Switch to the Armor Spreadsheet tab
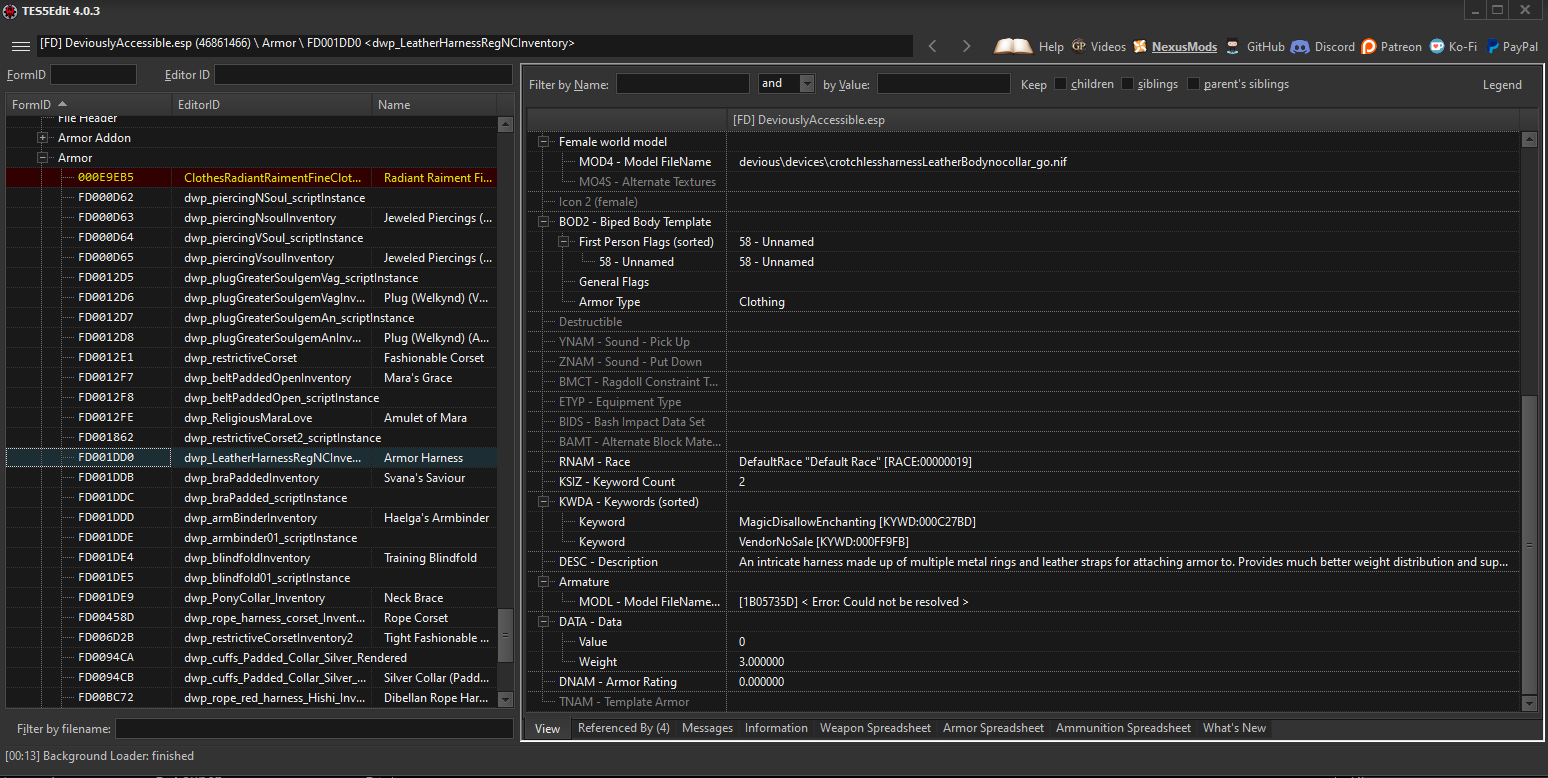Screen dimensions: 1548x778 [x=993, y=727]
